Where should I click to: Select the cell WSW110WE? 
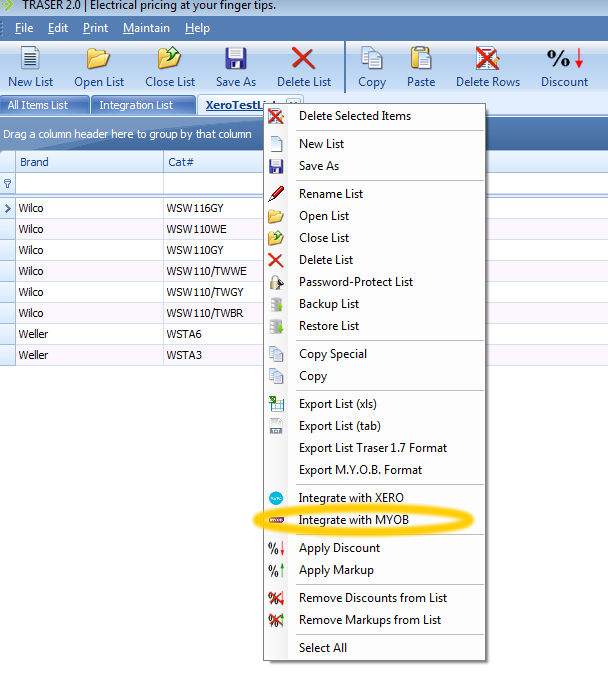tap(214, 229)
